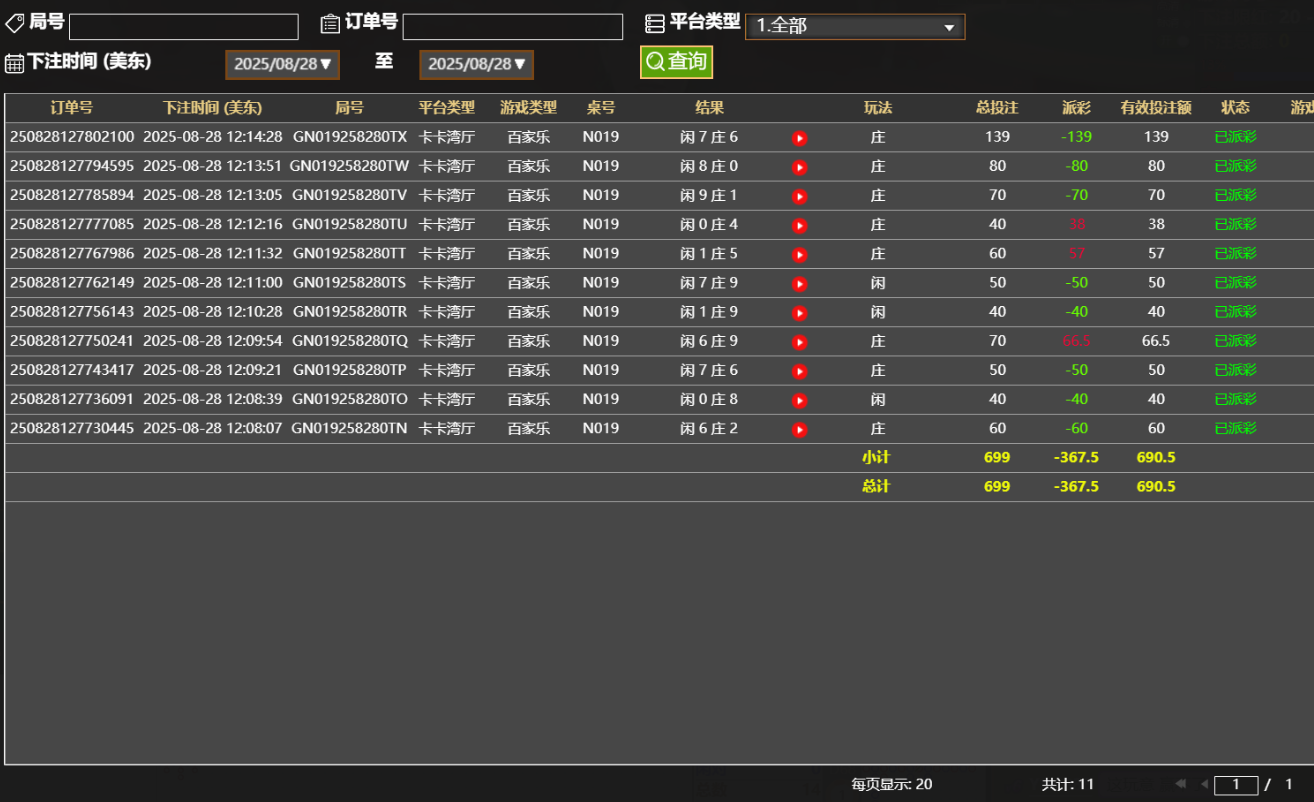Screen dimensions: 1314x802
Task: Open the start date 2025/08/28 dropdown
Action: coord(282,63)
